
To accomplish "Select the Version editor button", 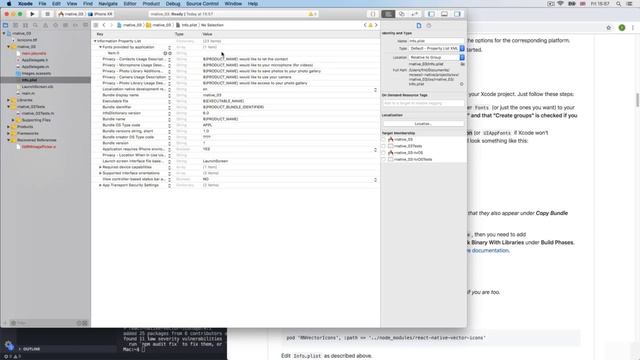I will [x=415, y=14].
